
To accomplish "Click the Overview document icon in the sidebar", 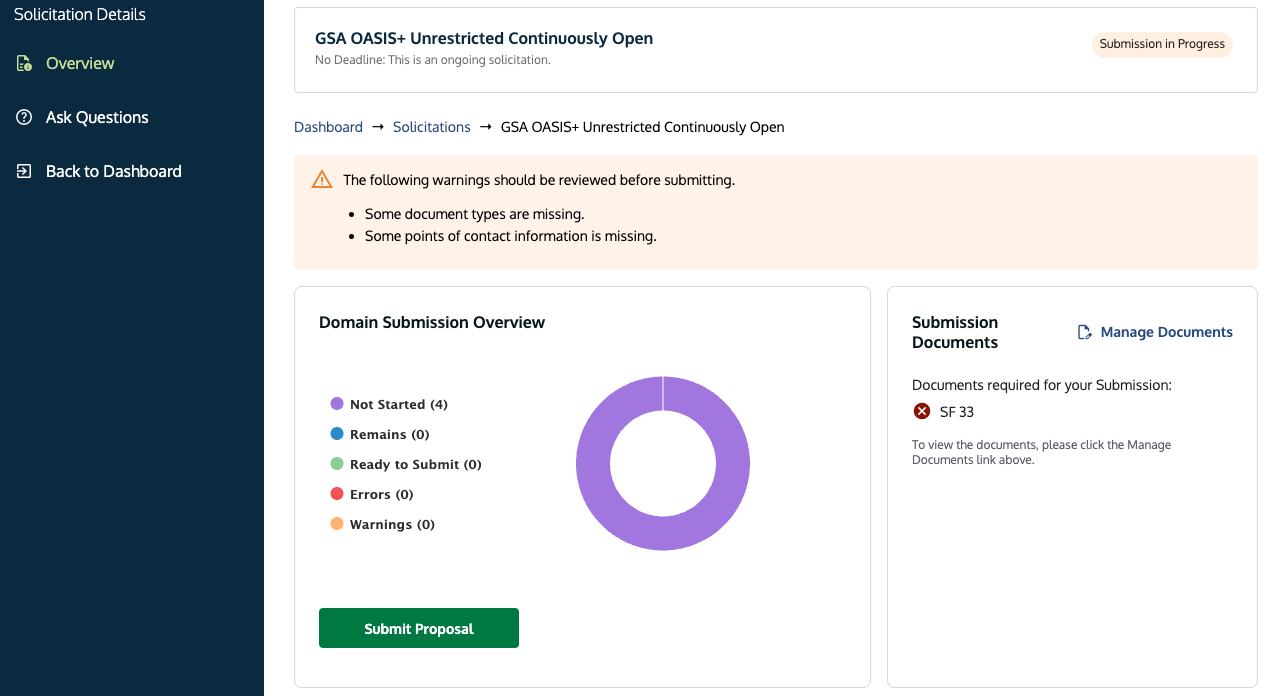I will (x=22, y=62).
